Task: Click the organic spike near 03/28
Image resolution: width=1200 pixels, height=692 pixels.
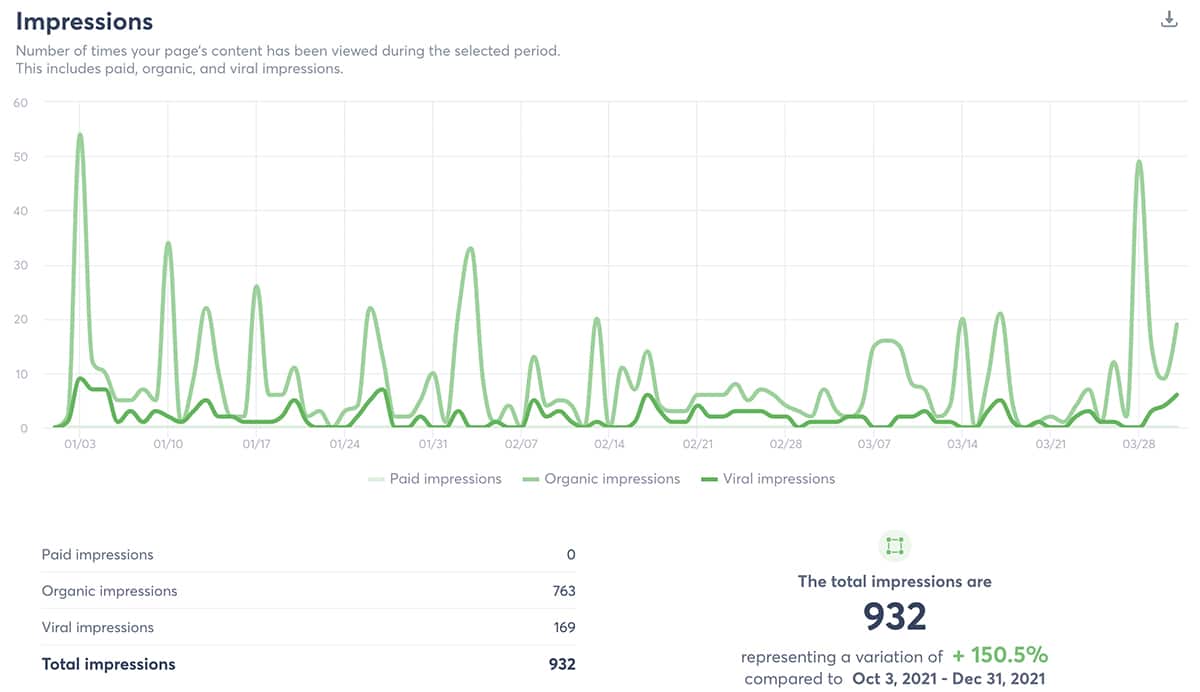Action: pyautogui.click(x=1141, y=162)
